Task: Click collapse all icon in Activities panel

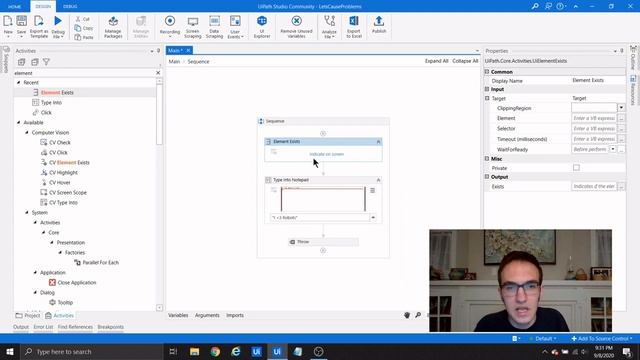Action: (35, 62)
